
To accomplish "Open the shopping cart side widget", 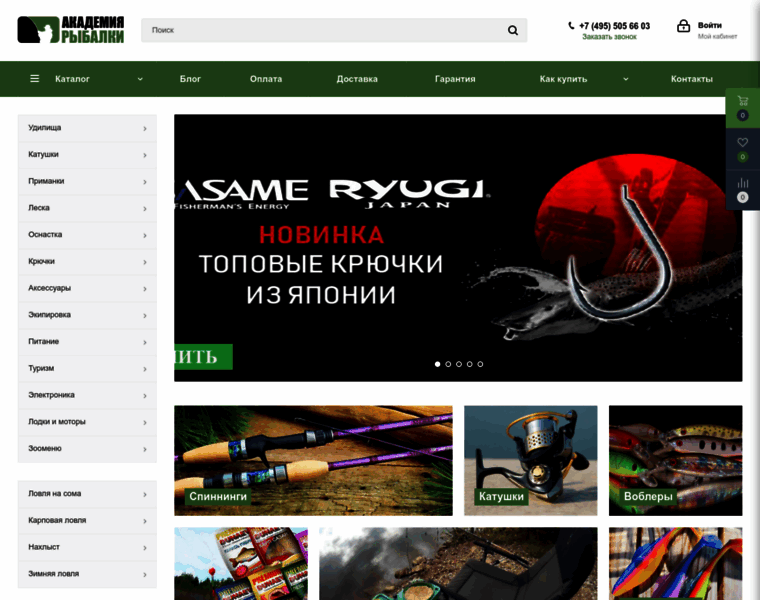I will click(x=743, y=108).
